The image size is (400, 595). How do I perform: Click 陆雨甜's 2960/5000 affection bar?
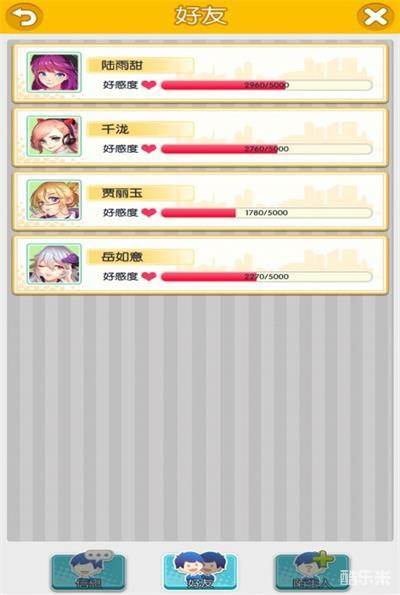click(x=266, y=85)
